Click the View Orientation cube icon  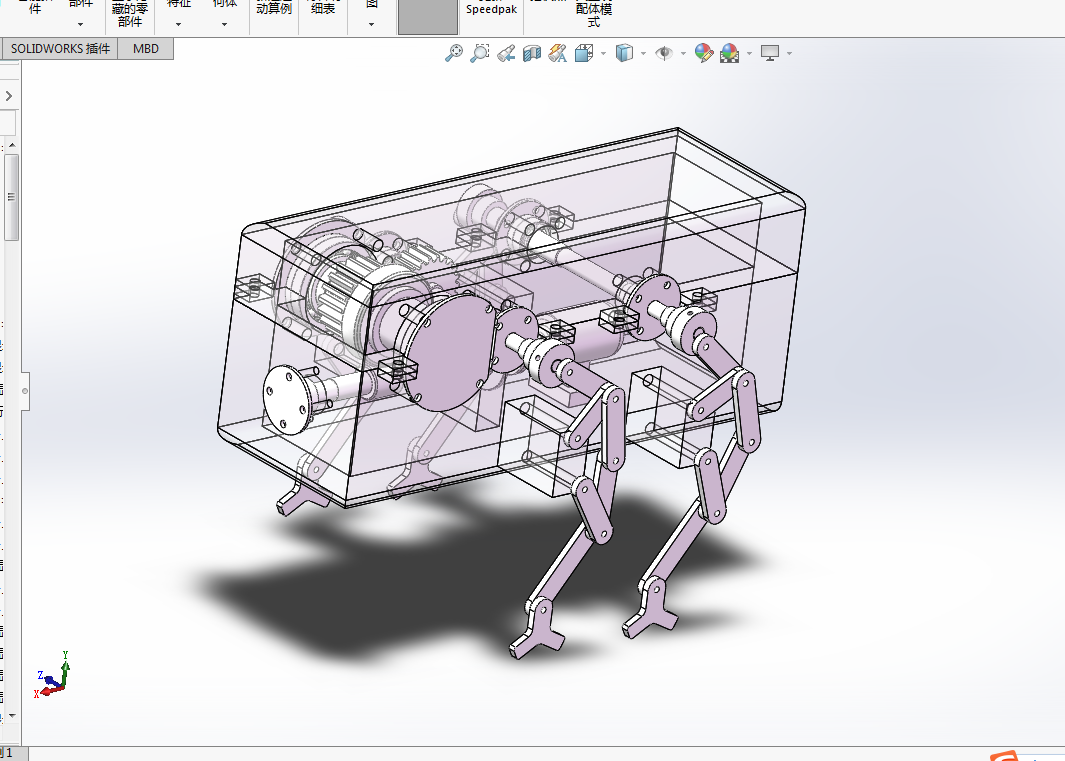point(583,53)
